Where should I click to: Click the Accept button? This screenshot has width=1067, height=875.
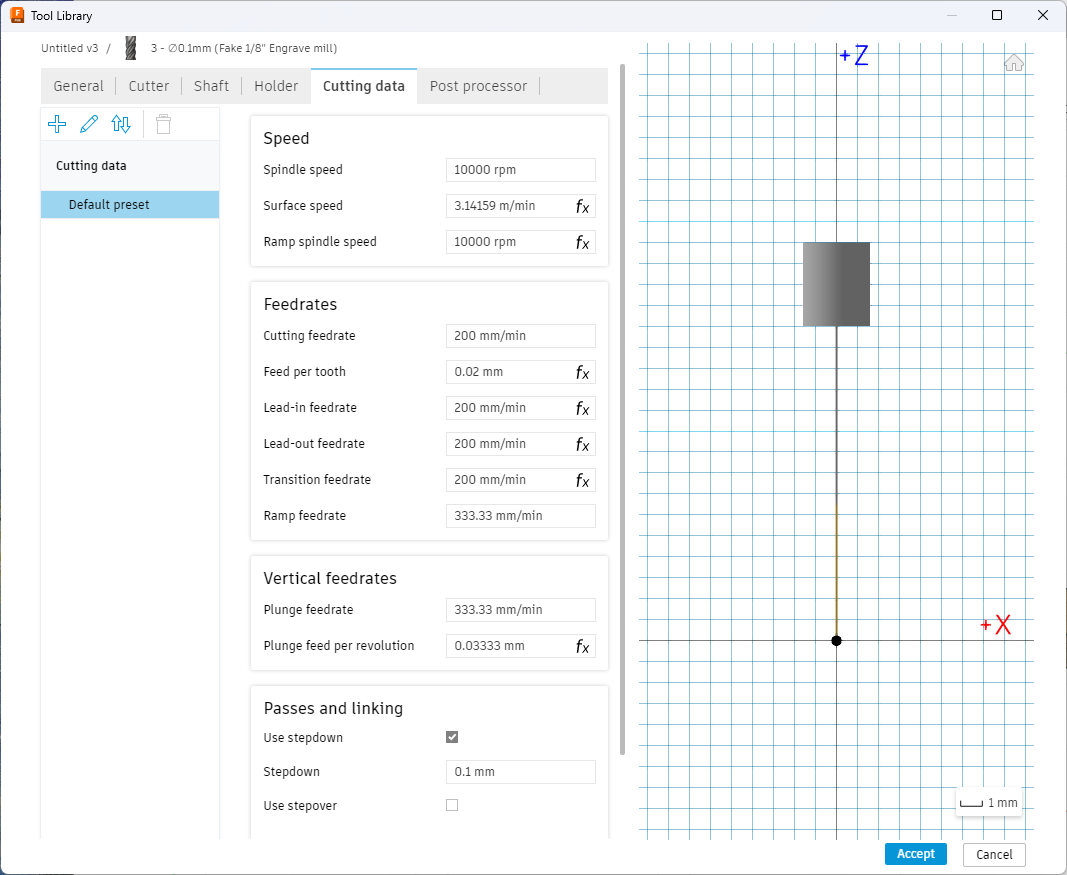tap(915, 854)
